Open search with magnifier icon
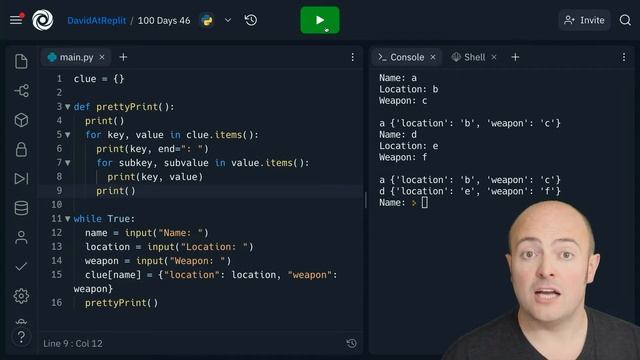The width and height of the screenshot is (640, 360). click(x=625, y=20)
